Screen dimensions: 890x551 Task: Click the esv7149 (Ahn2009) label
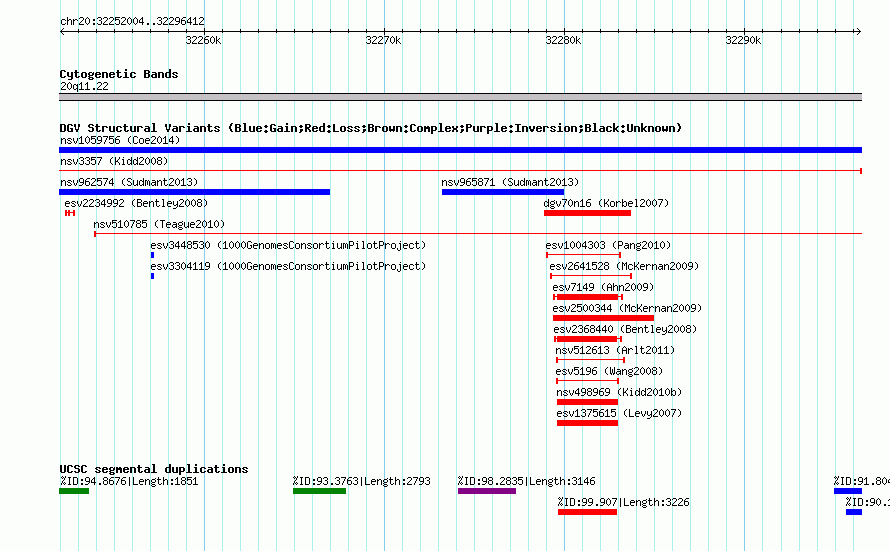click(x=603, y=287)
